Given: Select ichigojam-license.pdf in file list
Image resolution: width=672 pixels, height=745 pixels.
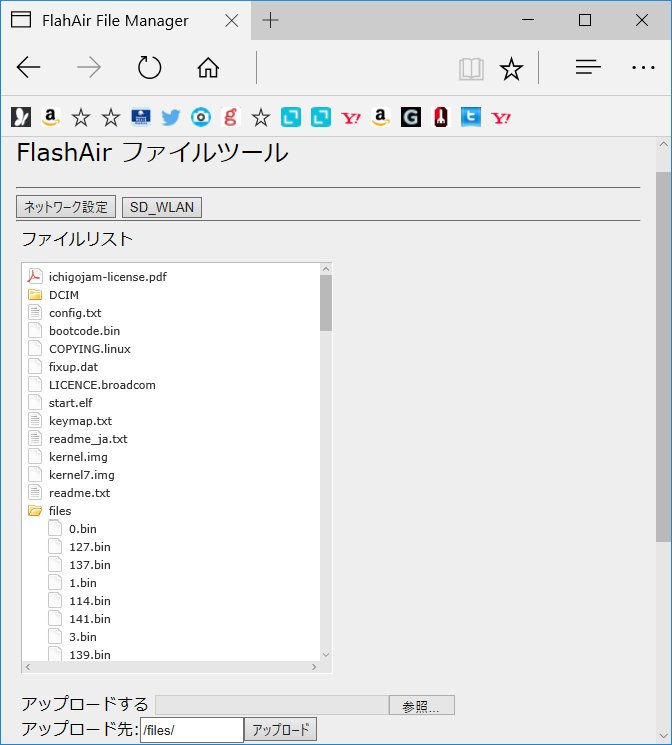Looking at the screenshot, I should tap(108, 277).
